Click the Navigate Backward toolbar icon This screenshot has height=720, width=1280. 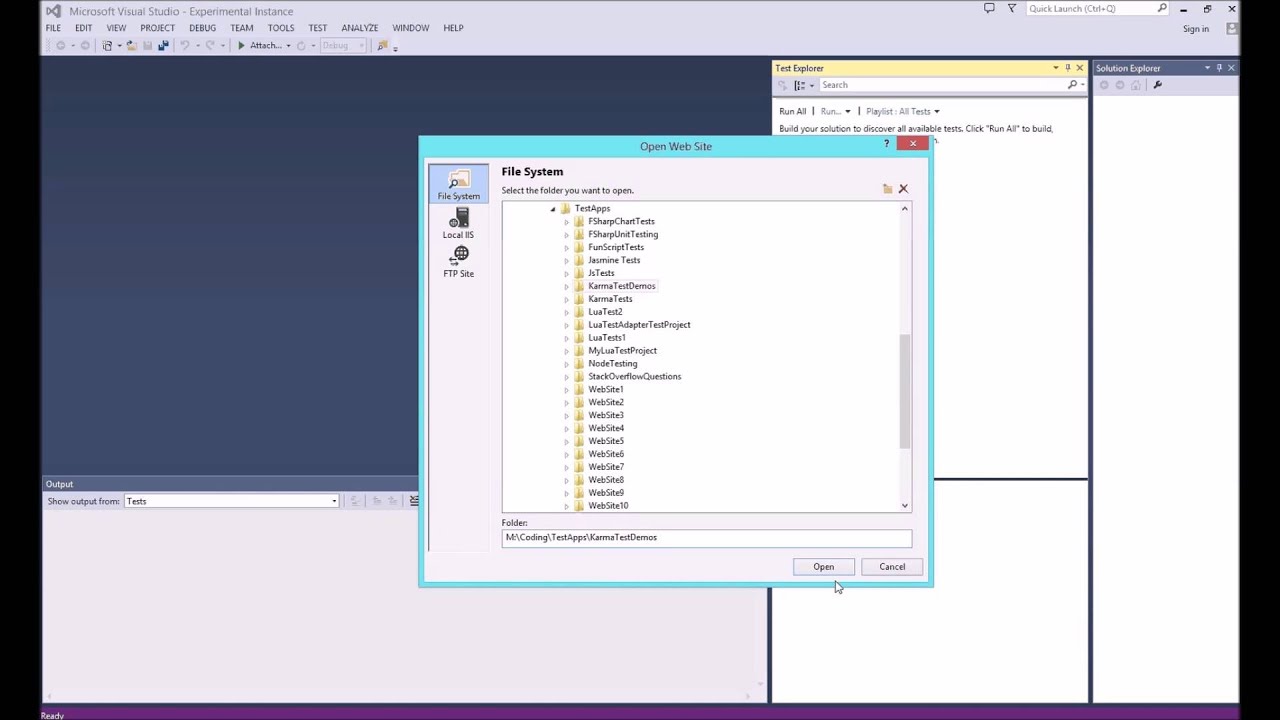tap(60, 45)
